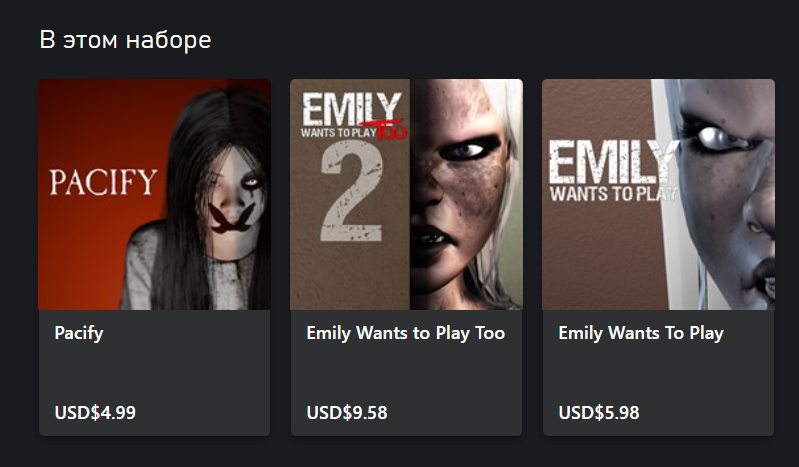Open the Pacify game cover image
799x467 pixels.
pyautogui.click(x=154, y=194)
